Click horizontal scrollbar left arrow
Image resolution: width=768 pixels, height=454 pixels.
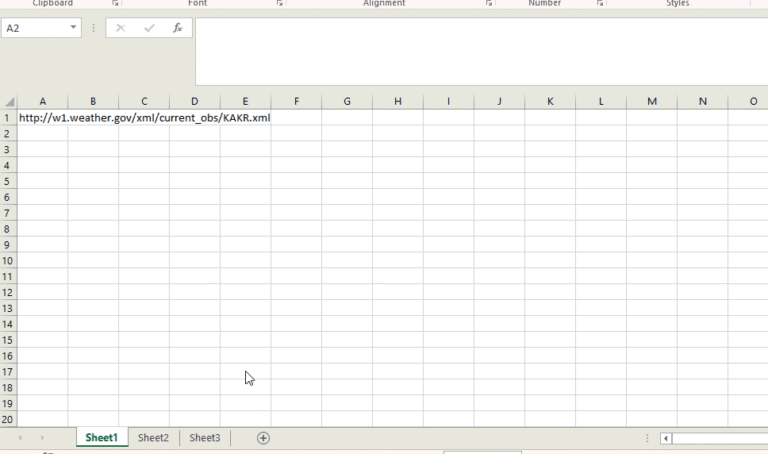coord(665,438)
